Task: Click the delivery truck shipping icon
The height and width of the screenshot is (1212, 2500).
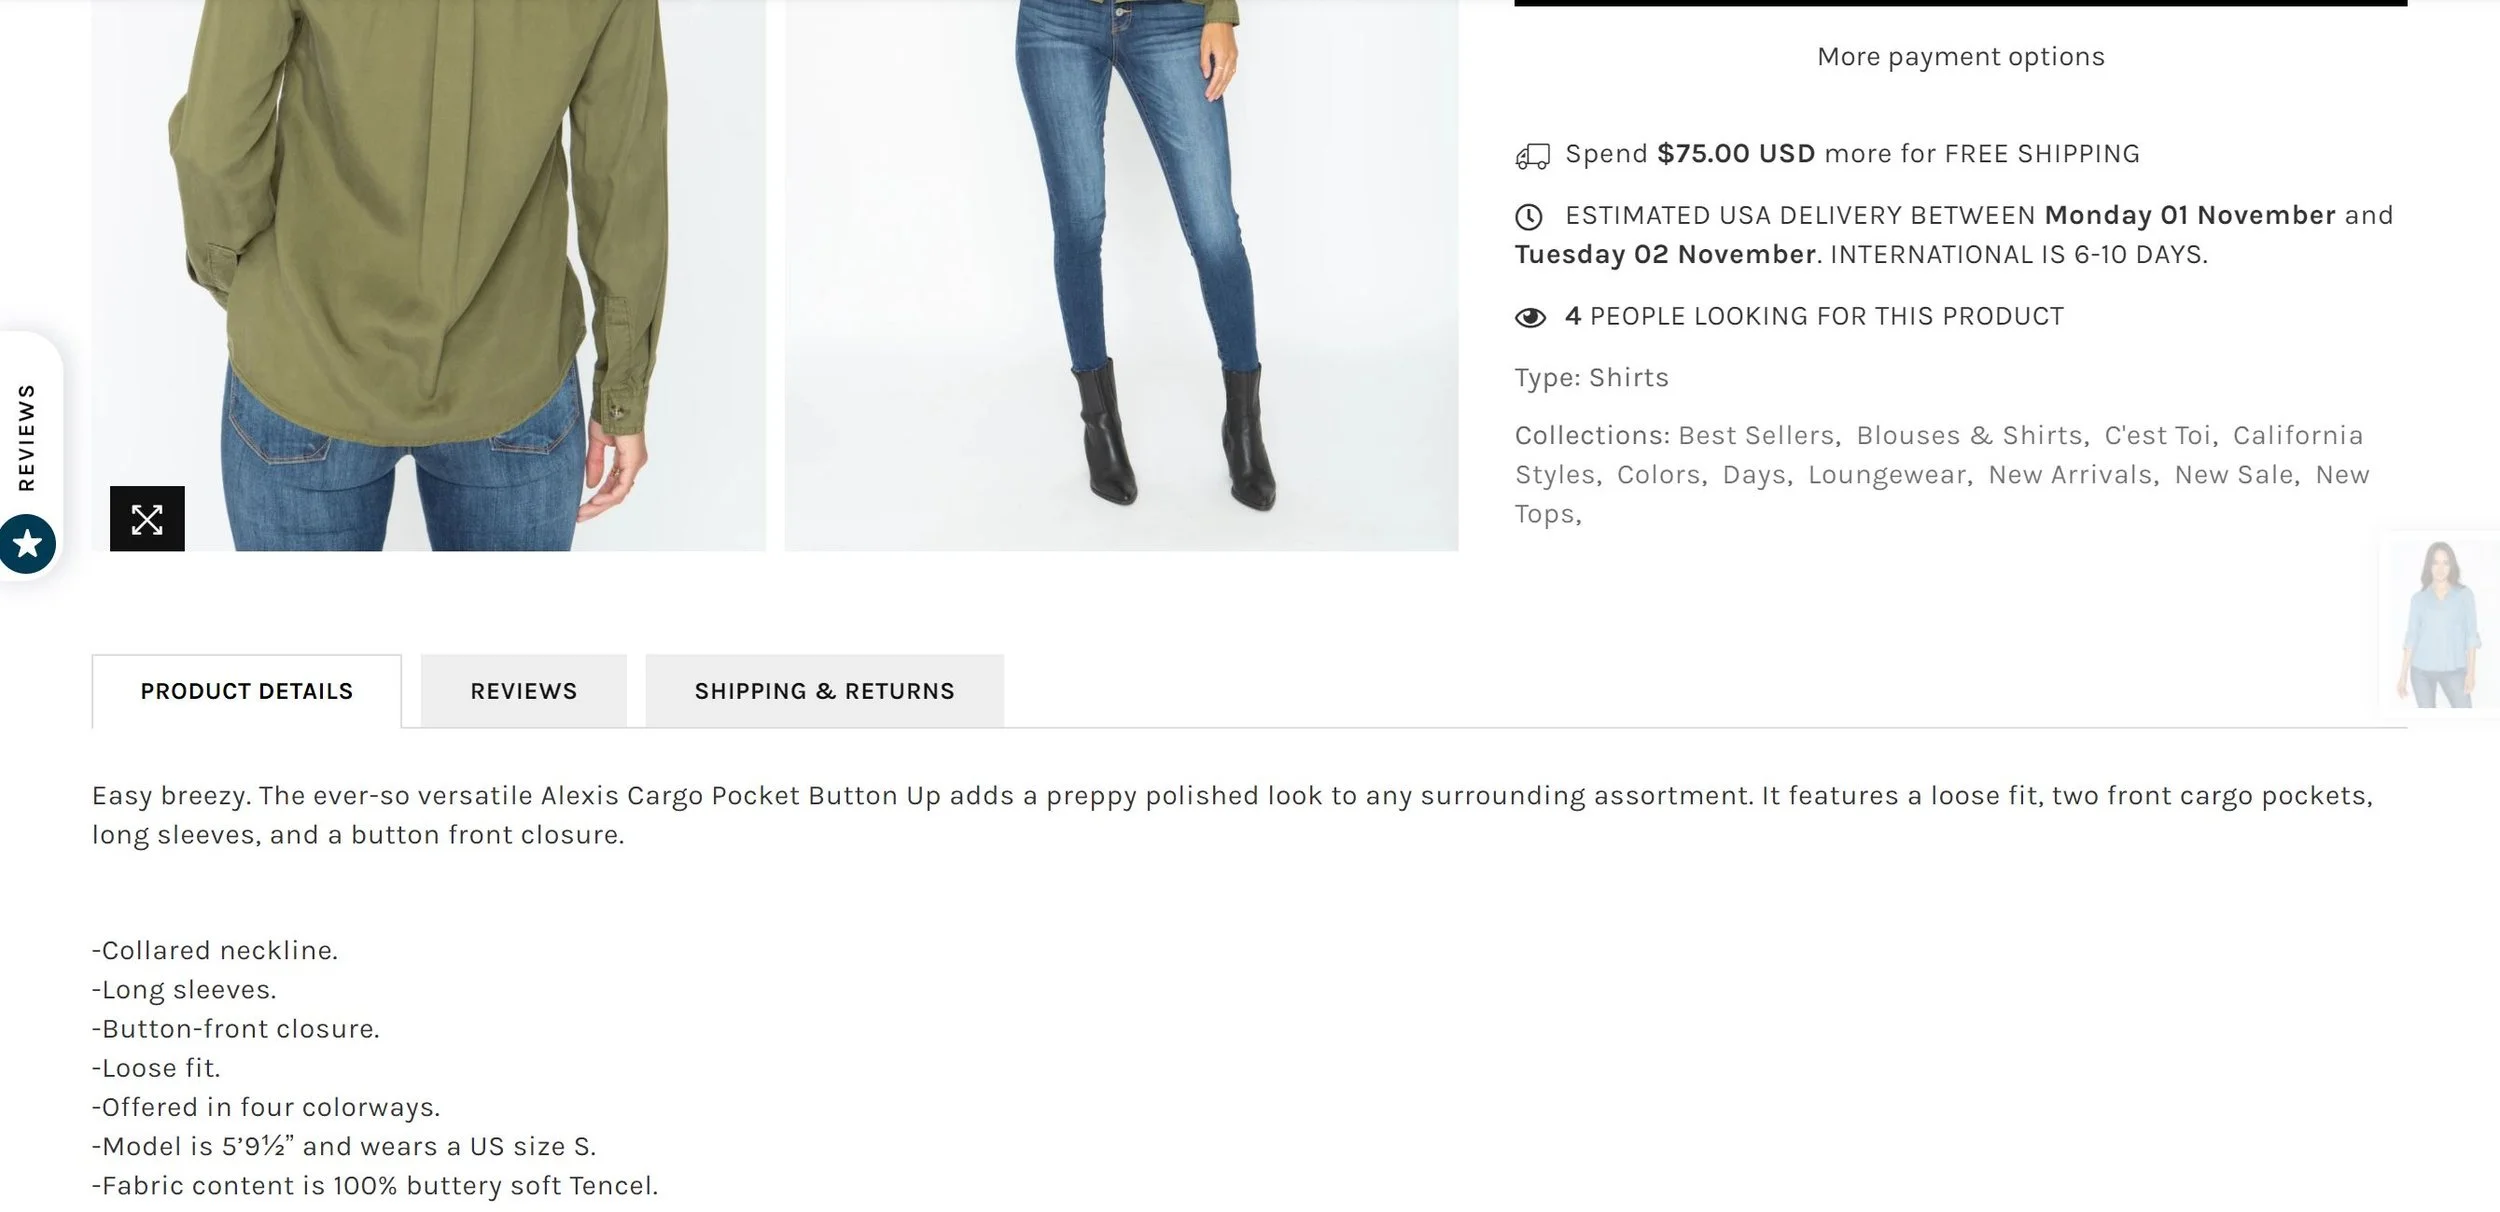Action: coord(1532,156)
